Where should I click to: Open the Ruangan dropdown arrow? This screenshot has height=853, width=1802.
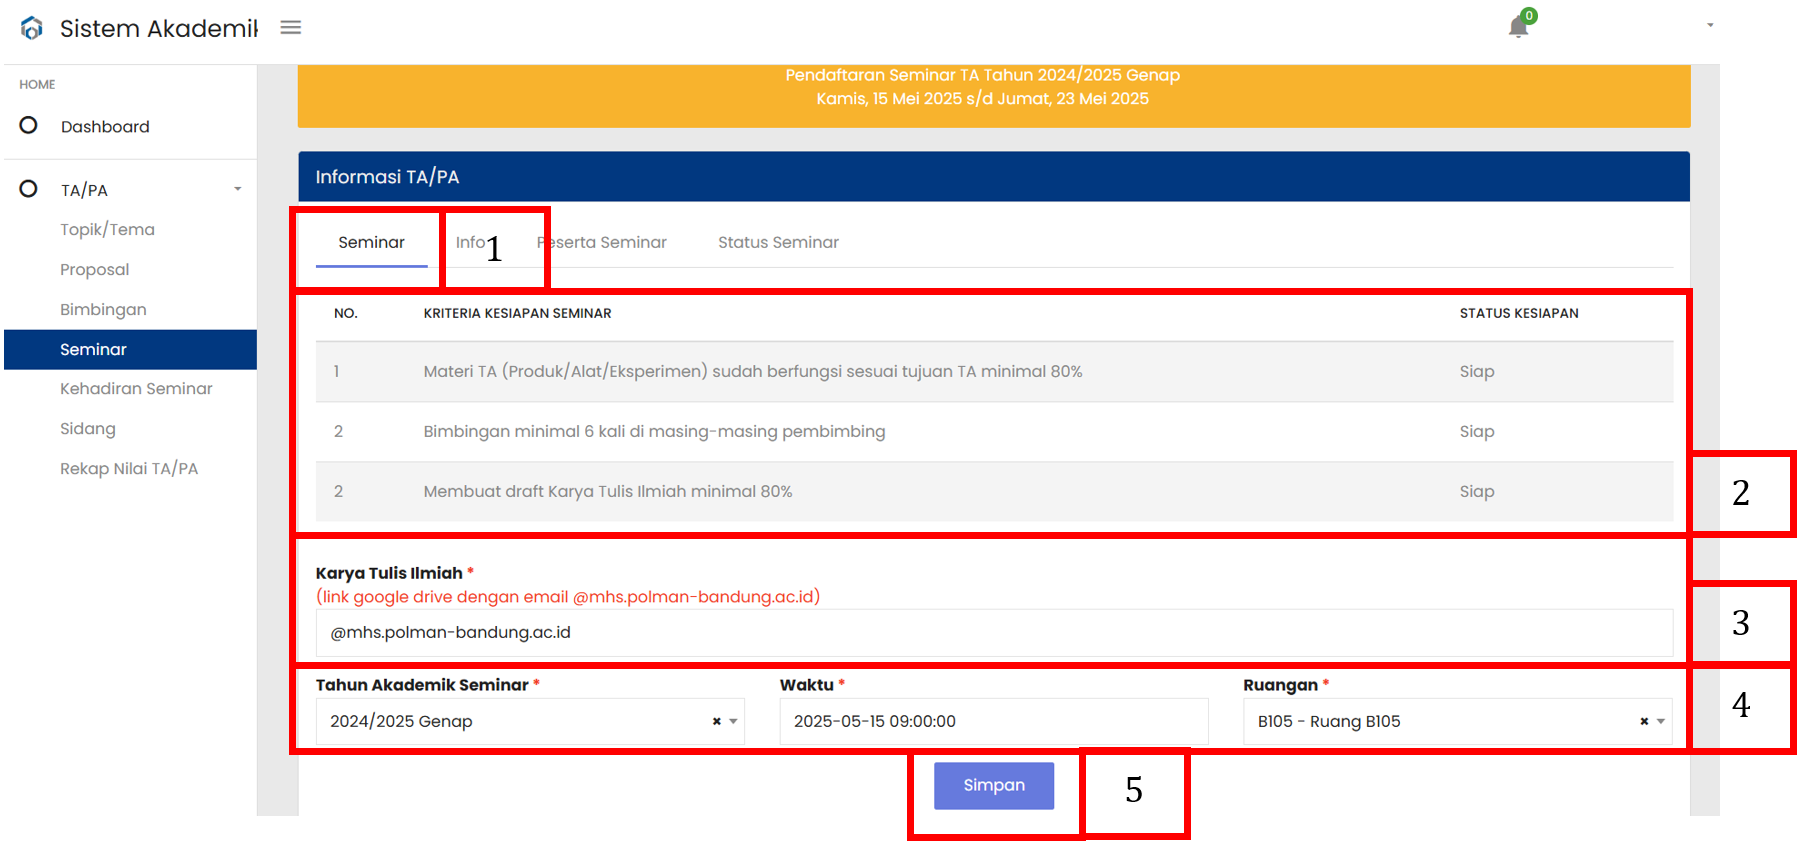coord(1661,721)
